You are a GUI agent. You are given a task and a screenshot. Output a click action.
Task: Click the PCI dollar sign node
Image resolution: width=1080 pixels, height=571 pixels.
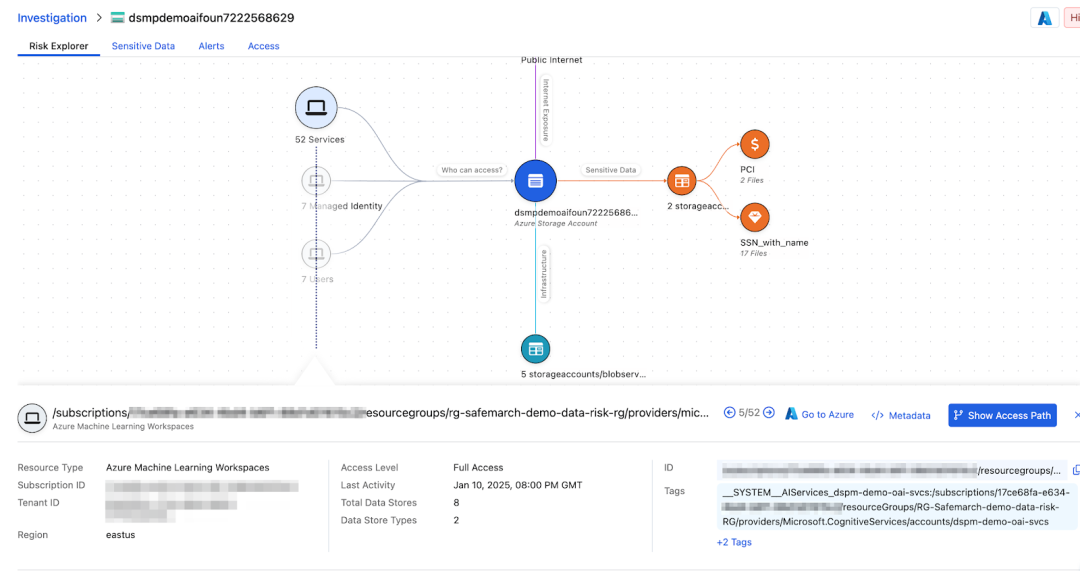tap(754, 144)
